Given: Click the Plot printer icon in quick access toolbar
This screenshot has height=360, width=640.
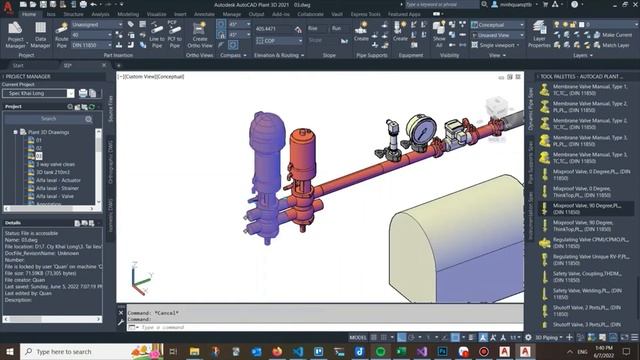Looking at the screenshot, I should [83, 4].
